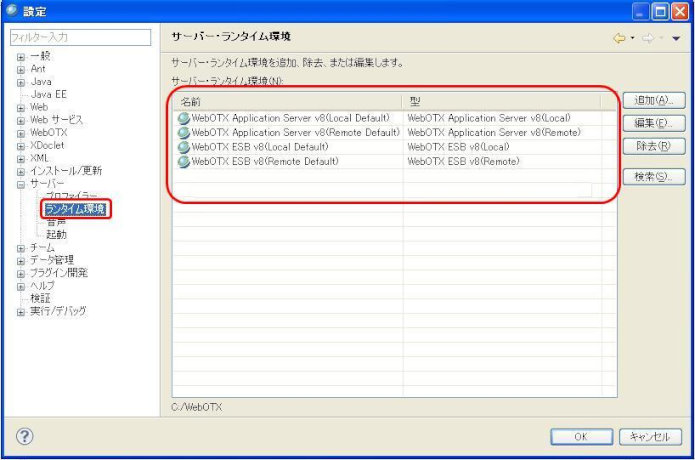Collapse the サーバー tree node
Image resolution: width=695 pixels, height=460 pixels.
pos(20,185)
